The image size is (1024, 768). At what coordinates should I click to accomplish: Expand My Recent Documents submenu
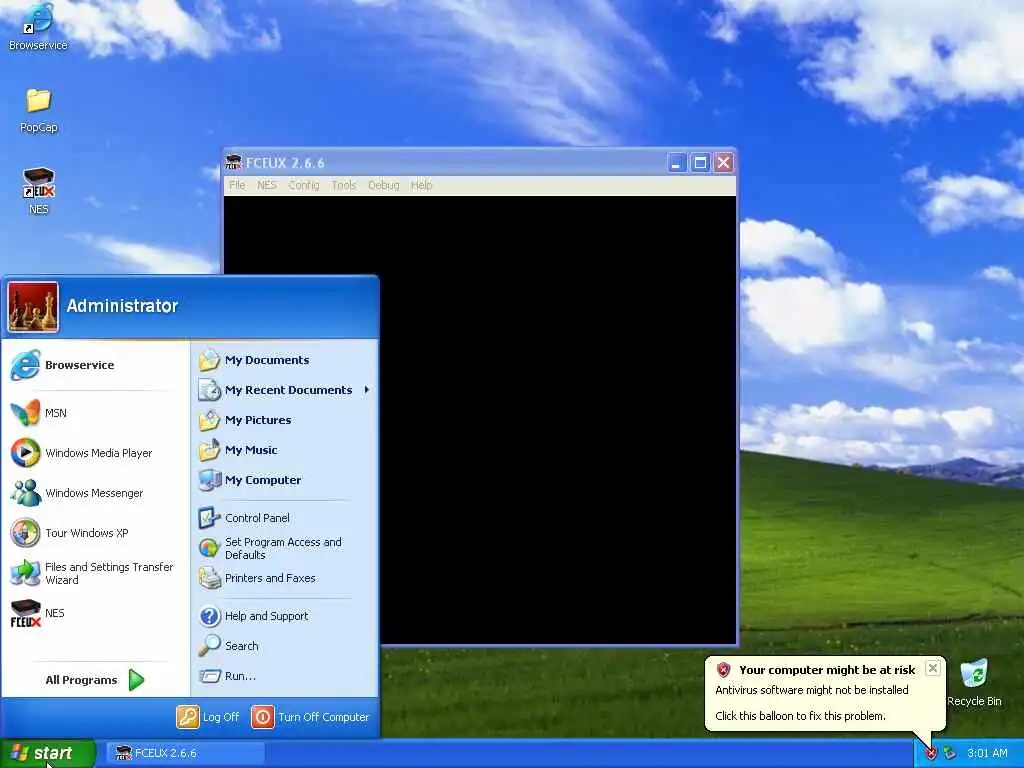pyautogui.click(x=285, y=390)
